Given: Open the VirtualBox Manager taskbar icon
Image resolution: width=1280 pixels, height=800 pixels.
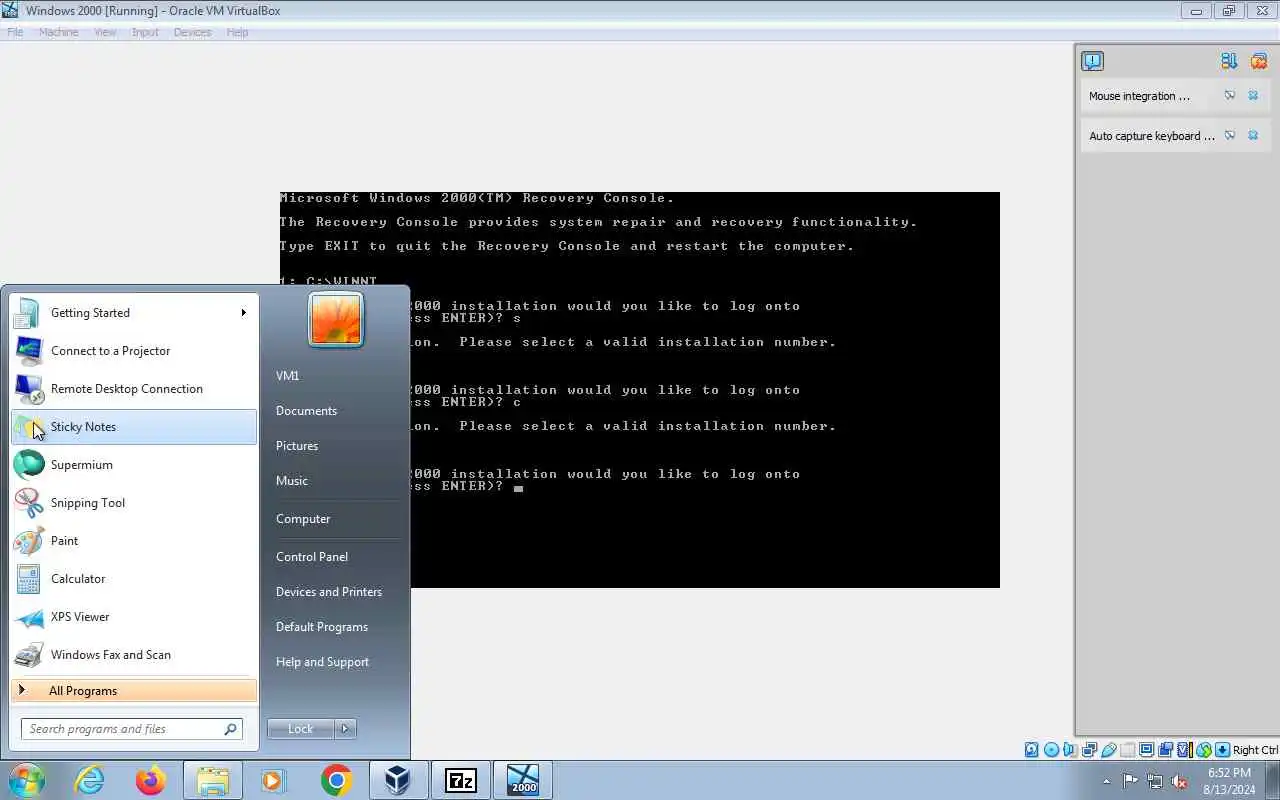Looking at the screenshot, I should point(398,780).
